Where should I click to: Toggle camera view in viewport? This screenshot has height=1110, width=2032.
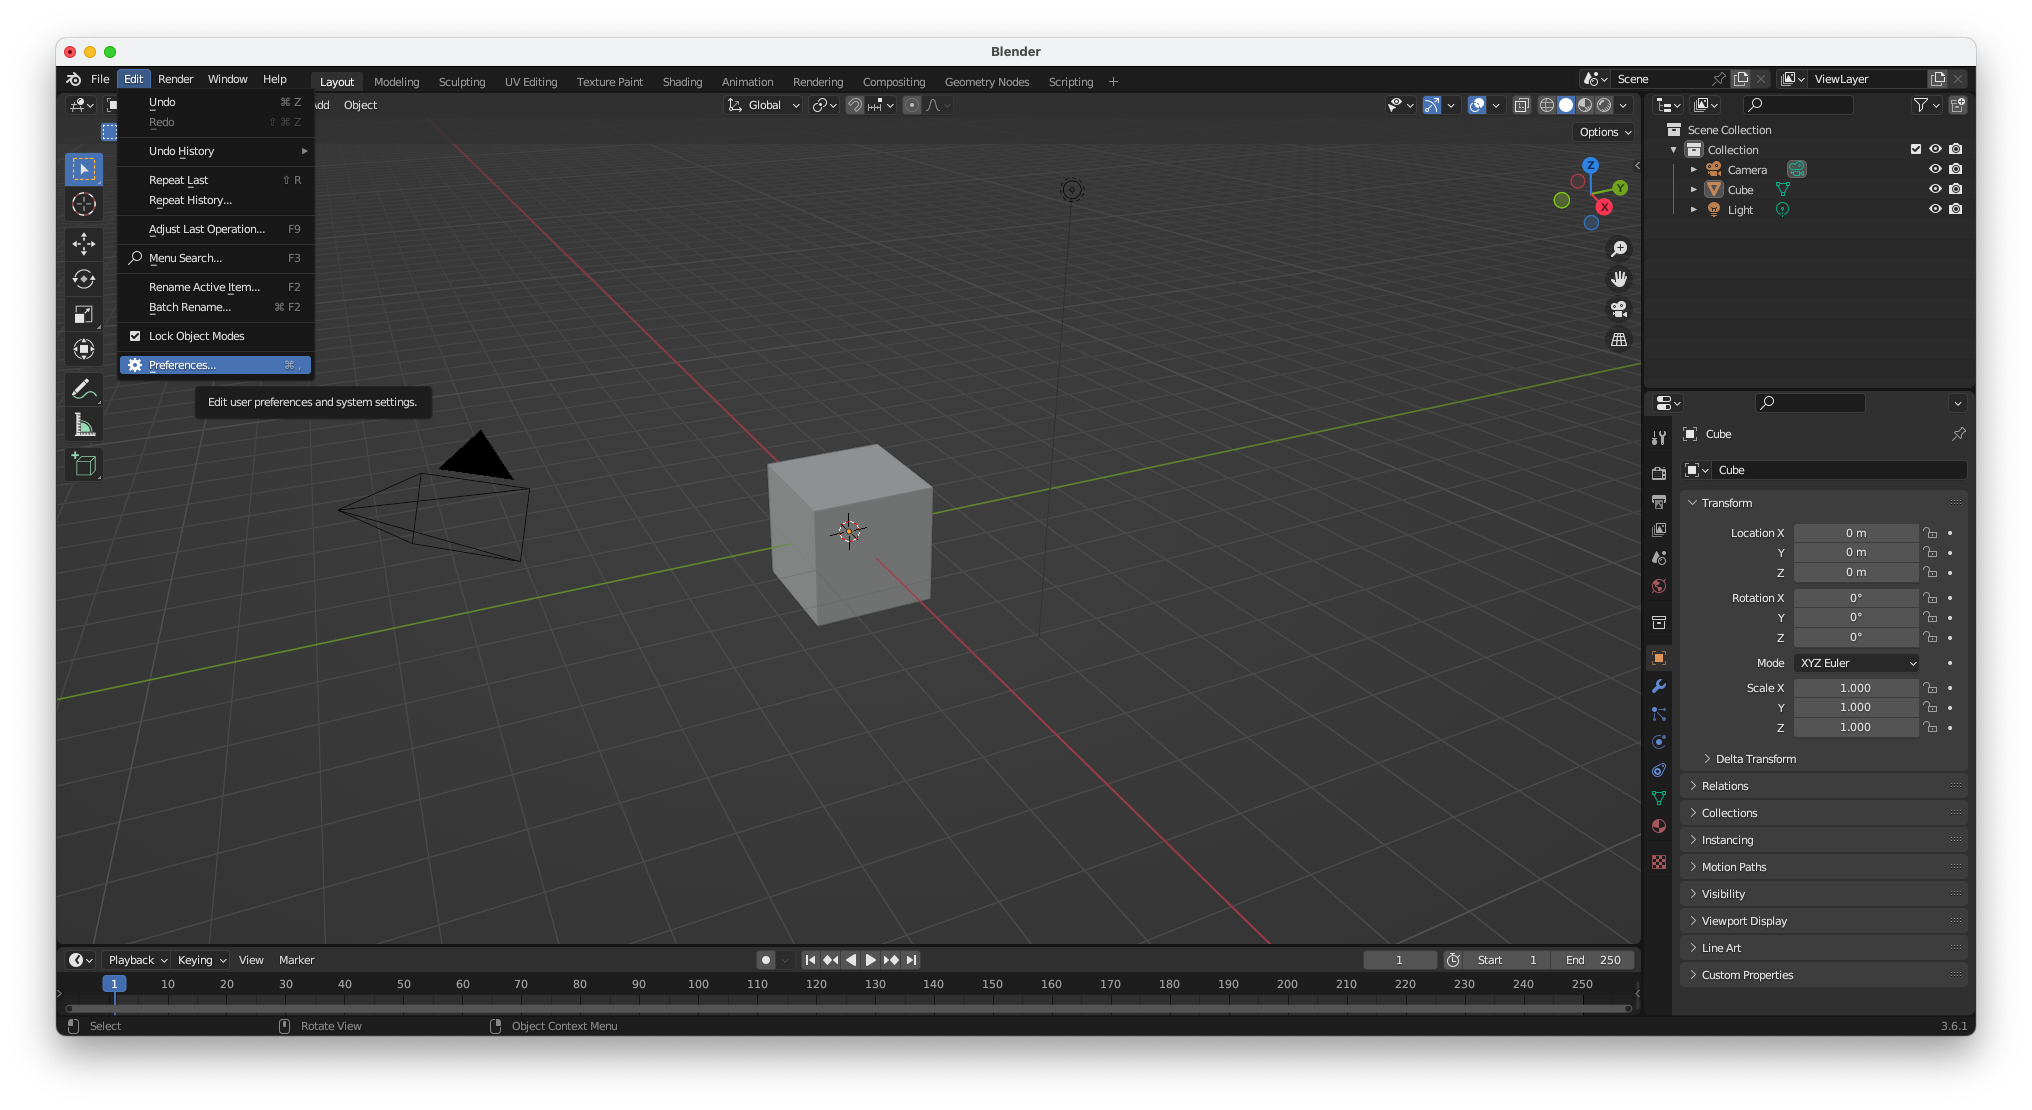(x=1618, y=309)
